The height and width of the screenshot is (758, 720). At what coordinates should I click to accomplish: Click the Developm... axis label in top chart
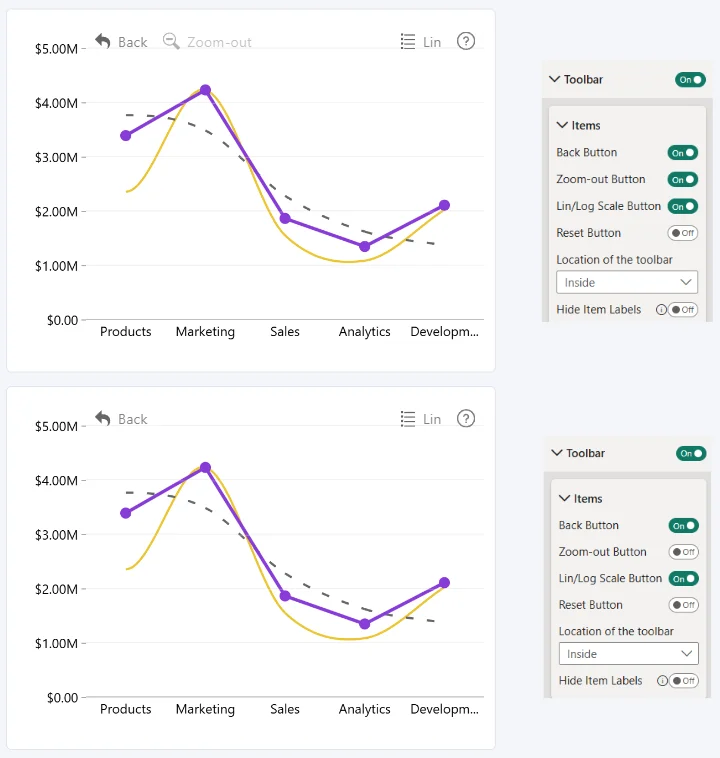[x=444, y=332]
